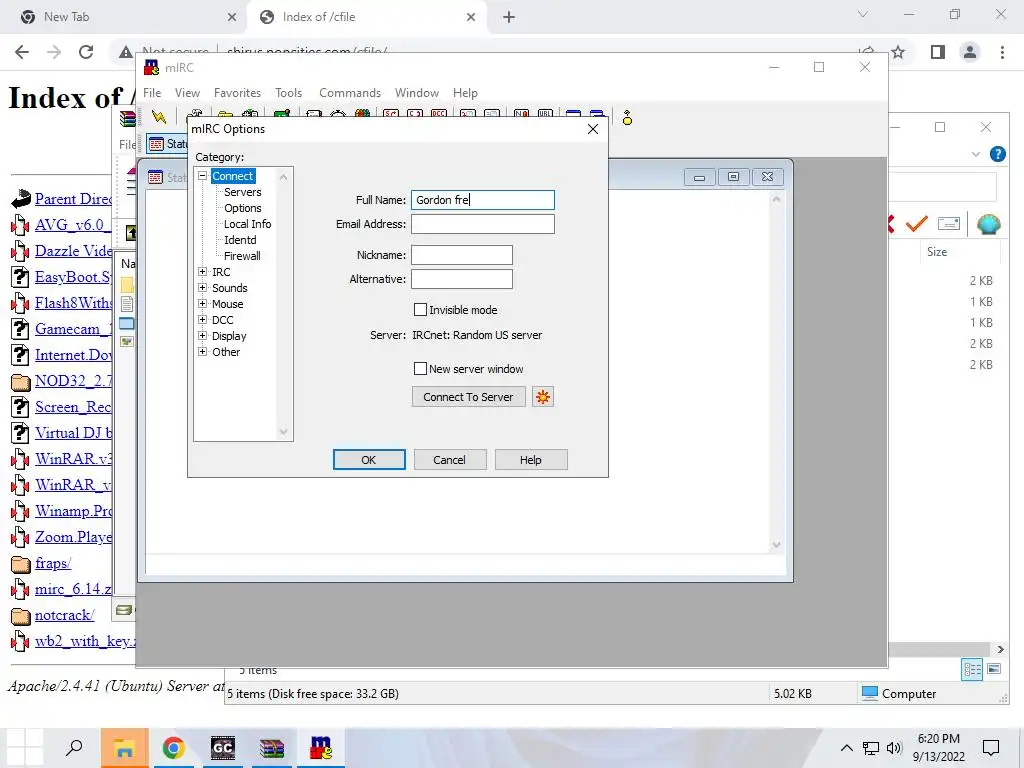This screenshot has width=1024, height=768.
Task: Open the mIRC Tools menu
Action: [x=288, y=93]
